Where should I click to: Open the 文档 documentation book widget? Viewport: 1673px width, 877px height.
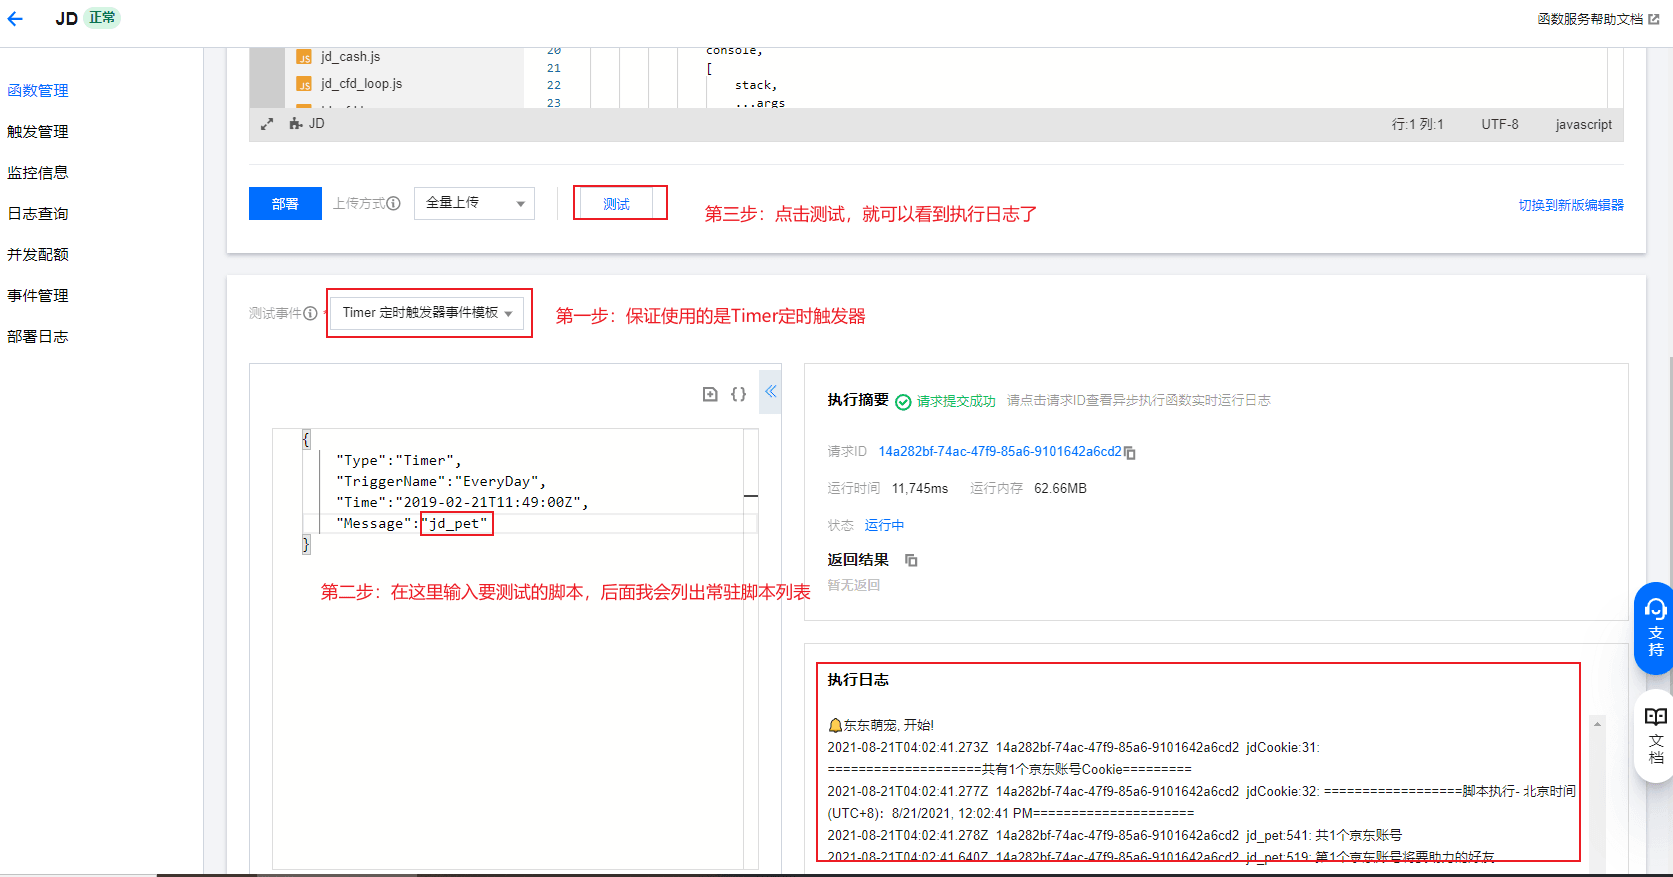(x=1655, y=735)
